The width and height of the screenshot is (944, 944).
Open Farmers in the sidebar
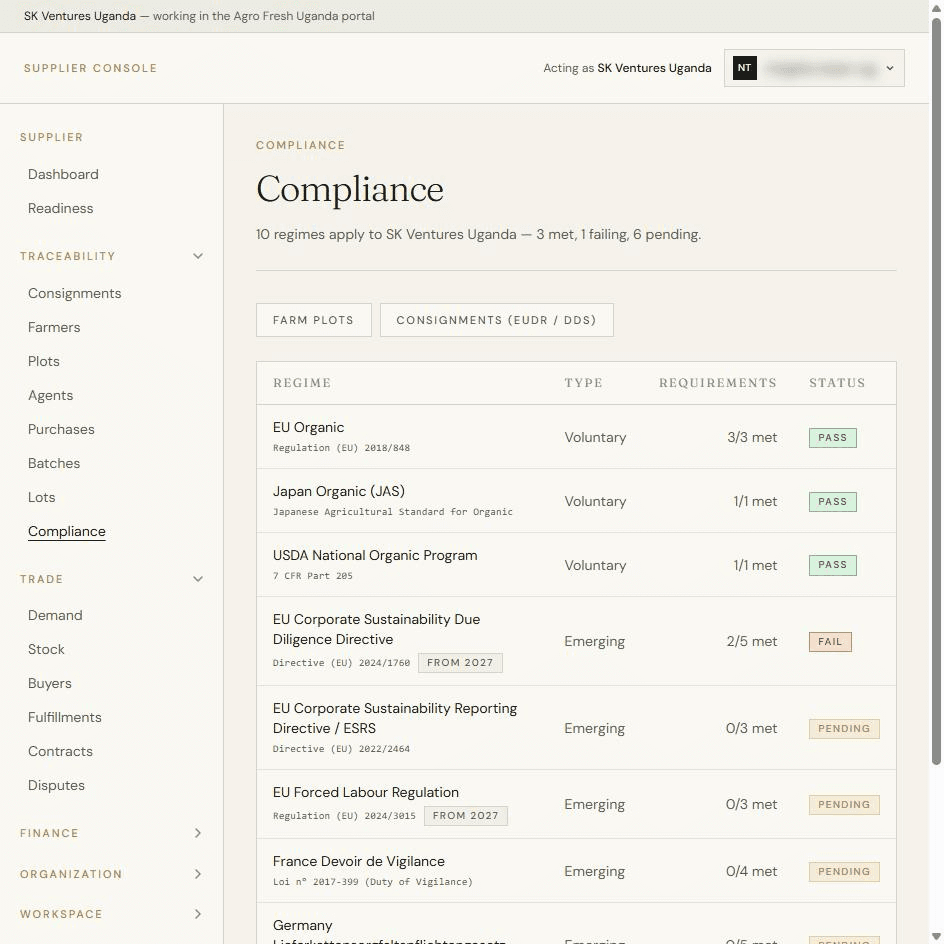click(x=54, y=328)
